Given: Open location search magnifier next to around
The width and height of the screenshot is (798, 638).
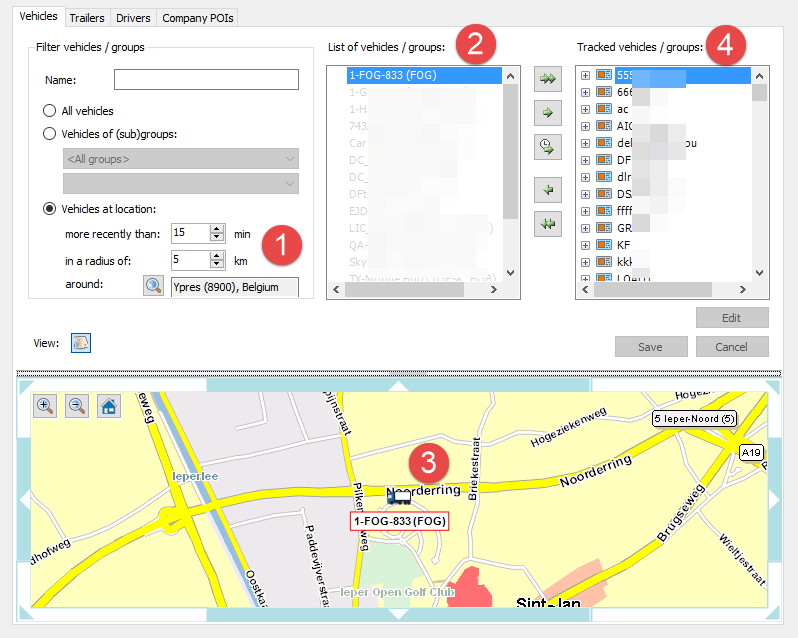Looking at the screenshot, I should (154, 287).
